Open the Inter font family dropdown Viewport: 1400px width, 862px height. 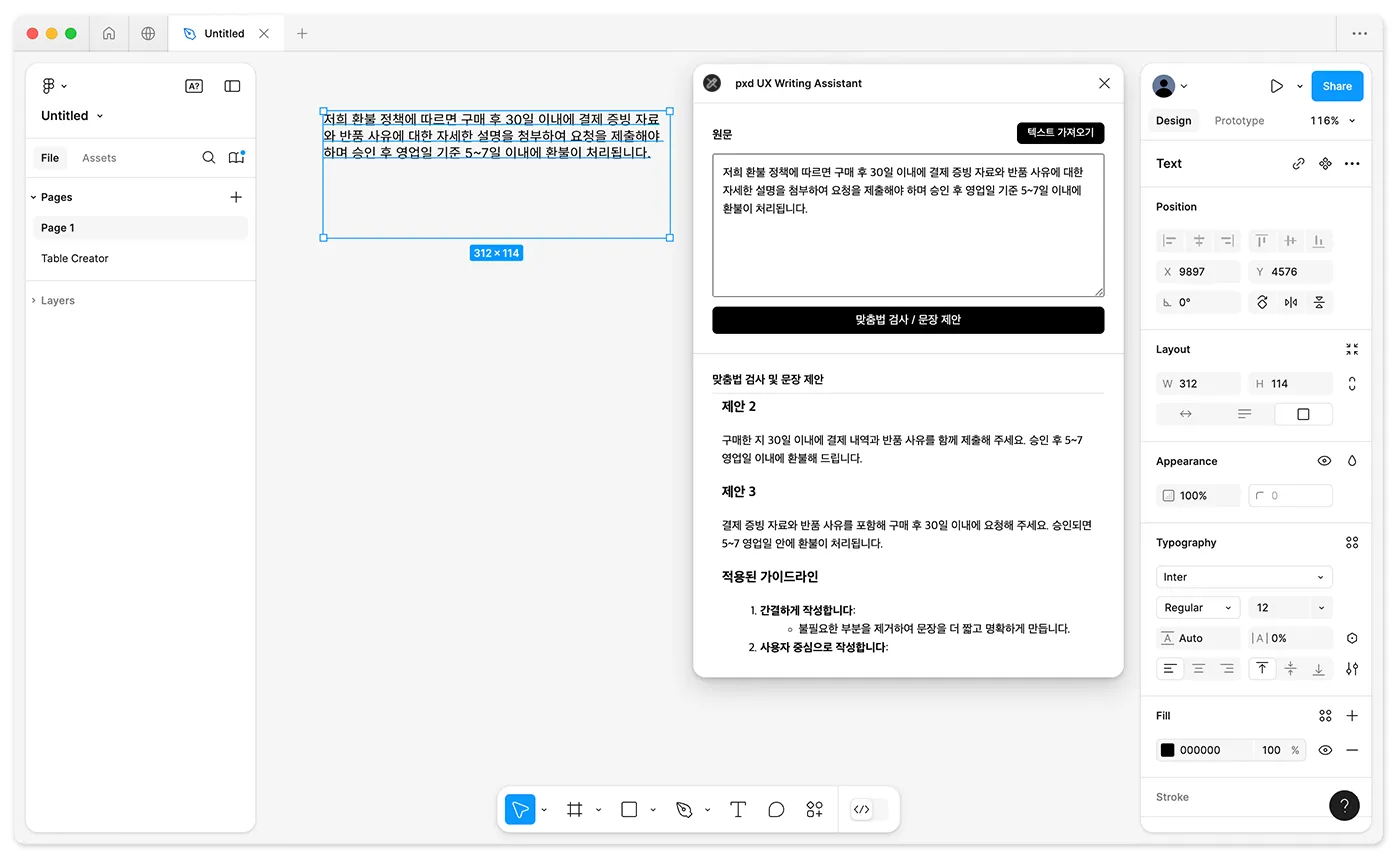(1244, 577)
